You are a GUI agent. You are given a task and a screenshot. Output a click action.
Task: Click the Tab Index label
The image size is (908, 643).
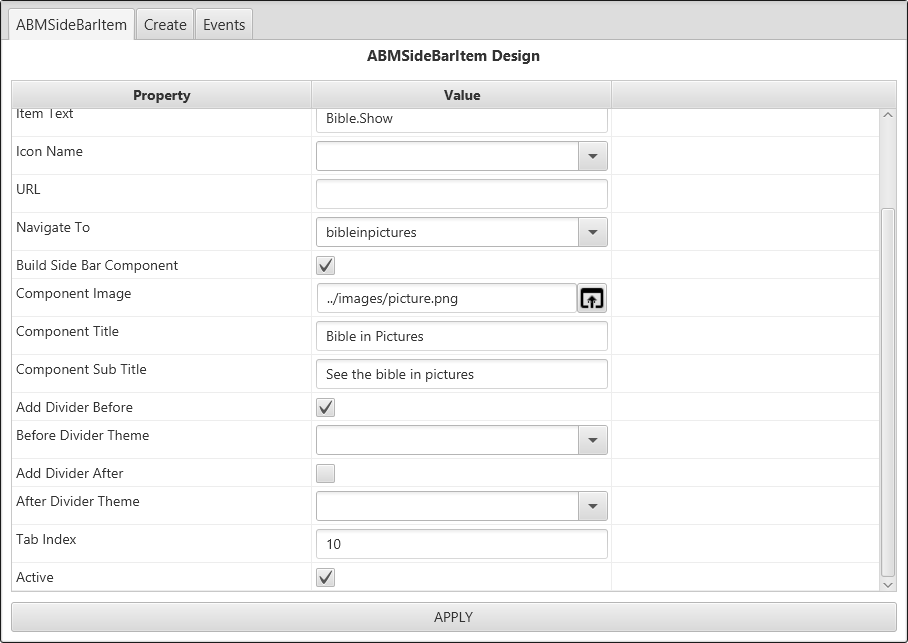pyautogui.click(x=46, y=539)
